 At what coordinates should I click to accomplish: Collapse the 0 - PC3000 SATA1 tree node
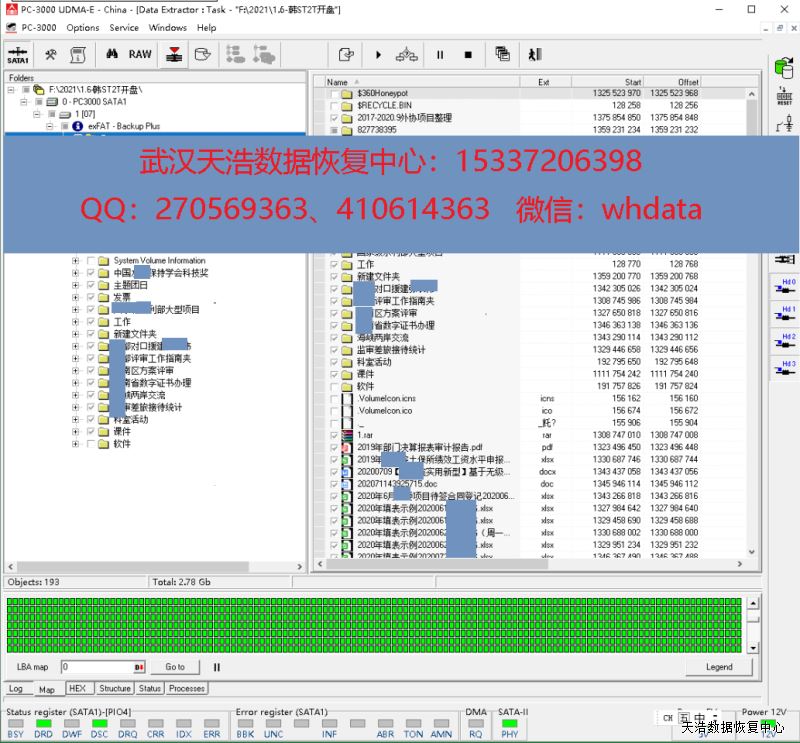(25, 102)
